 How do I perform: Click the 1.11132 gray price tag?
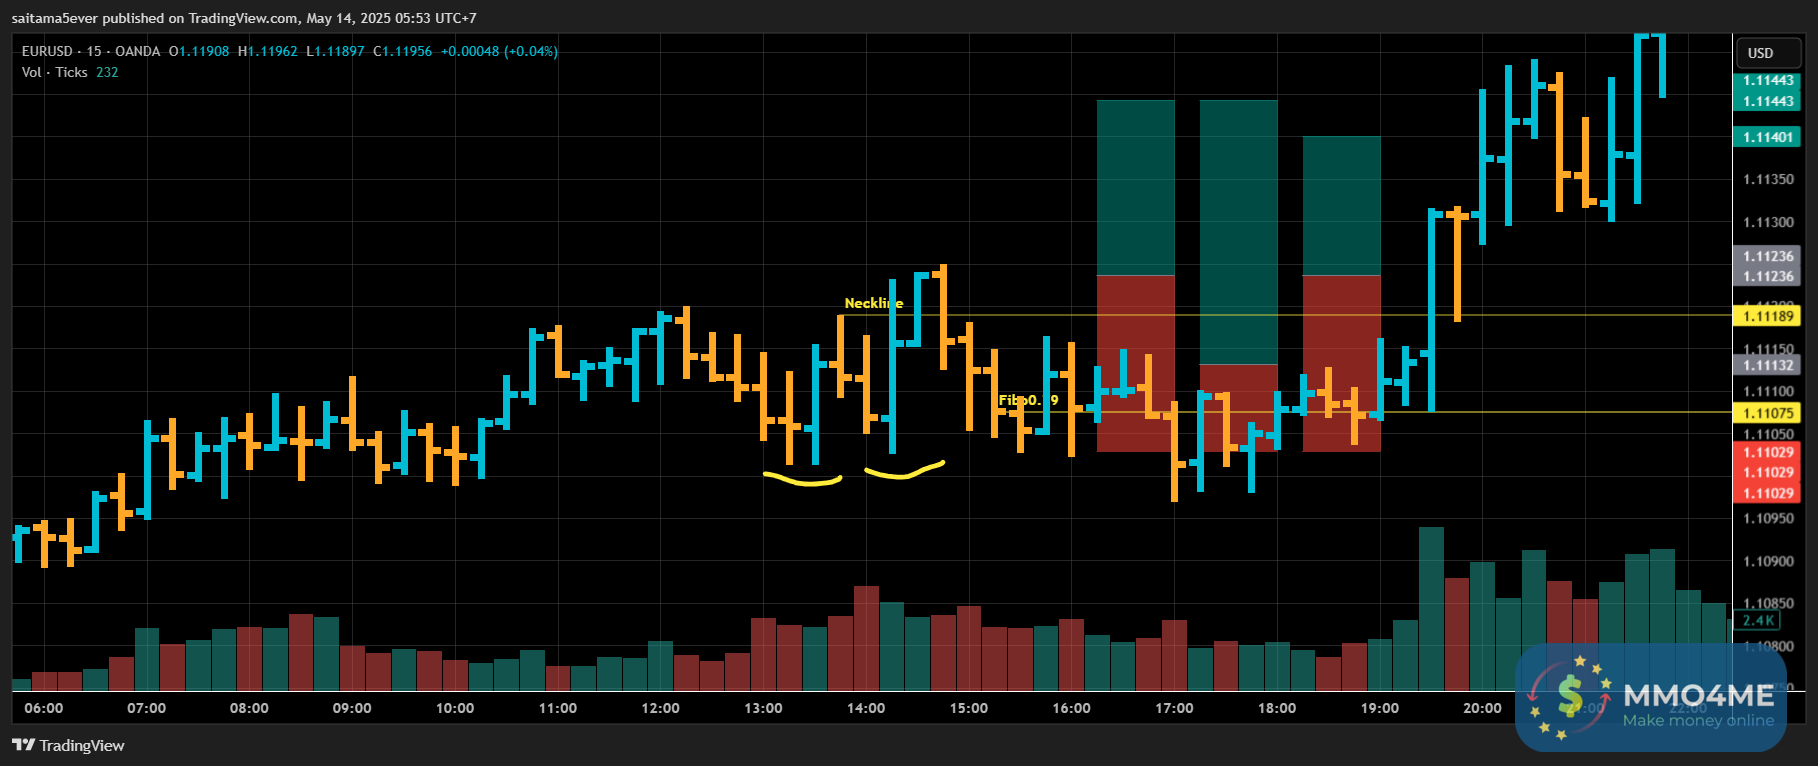(1767, 365)
